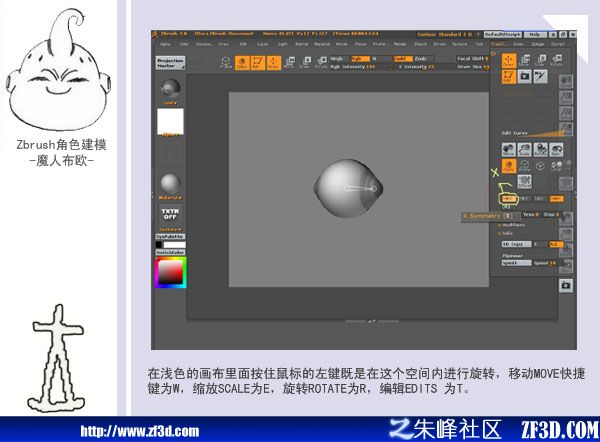Screen dimensions: 600x442
Task: Select Move in Transform palette
Action: click(525, 60)
